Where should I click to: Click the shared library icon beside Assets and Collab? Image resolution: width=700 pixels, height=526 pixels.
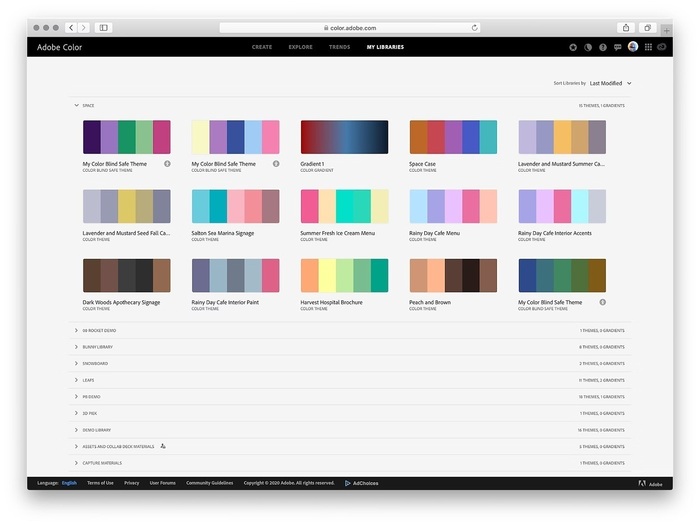163,446
